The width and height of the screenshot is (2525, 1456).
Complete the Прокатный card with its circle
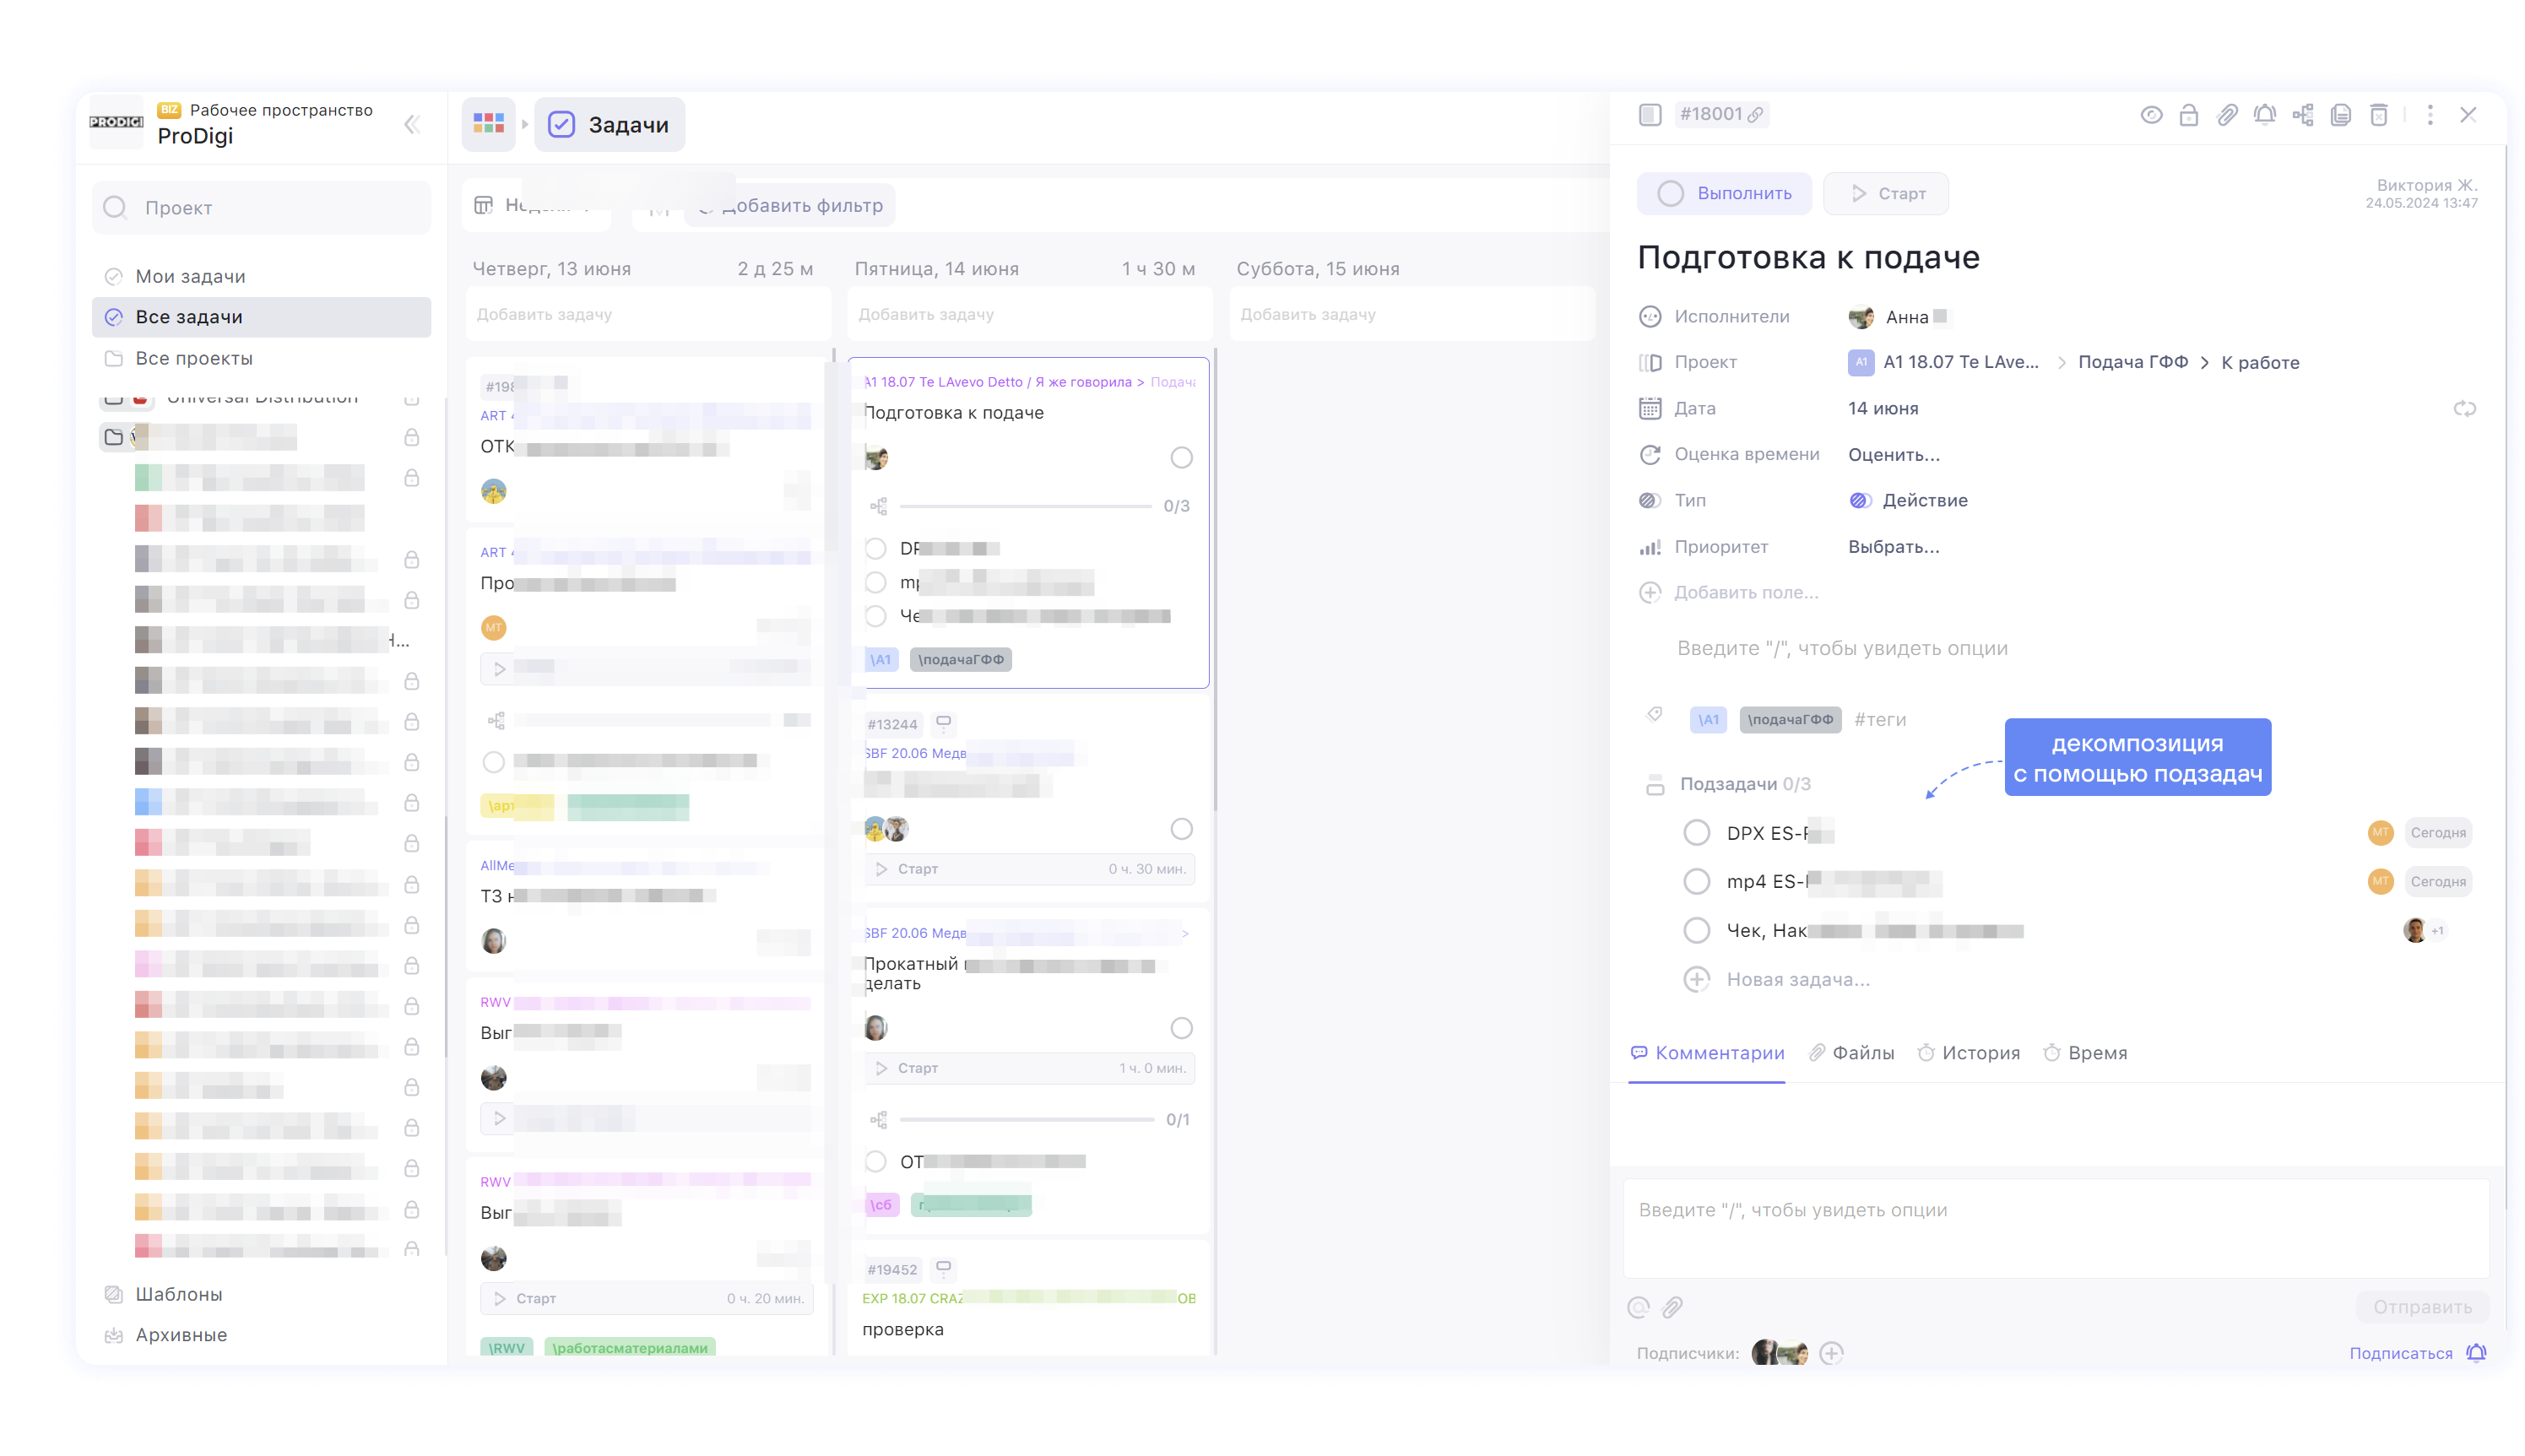tap(1181, 1028)
